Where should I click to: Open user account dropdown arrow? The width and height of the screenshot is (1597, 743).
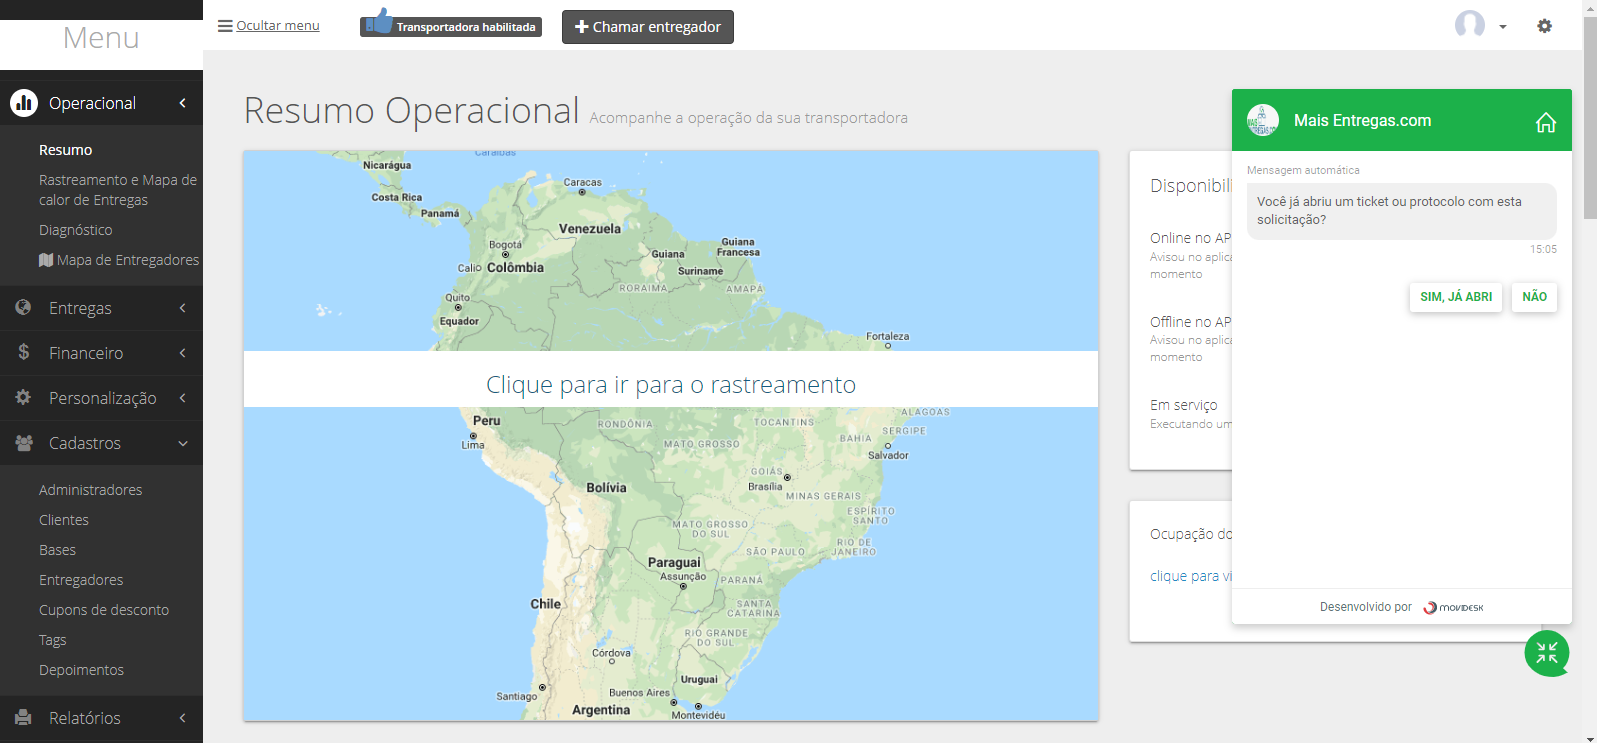click(x=1503, y=27)
